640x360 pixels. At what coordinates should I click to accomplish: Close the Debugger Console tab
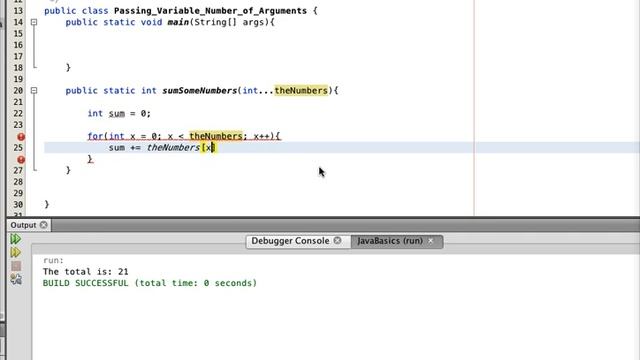(x=338, y=240)
